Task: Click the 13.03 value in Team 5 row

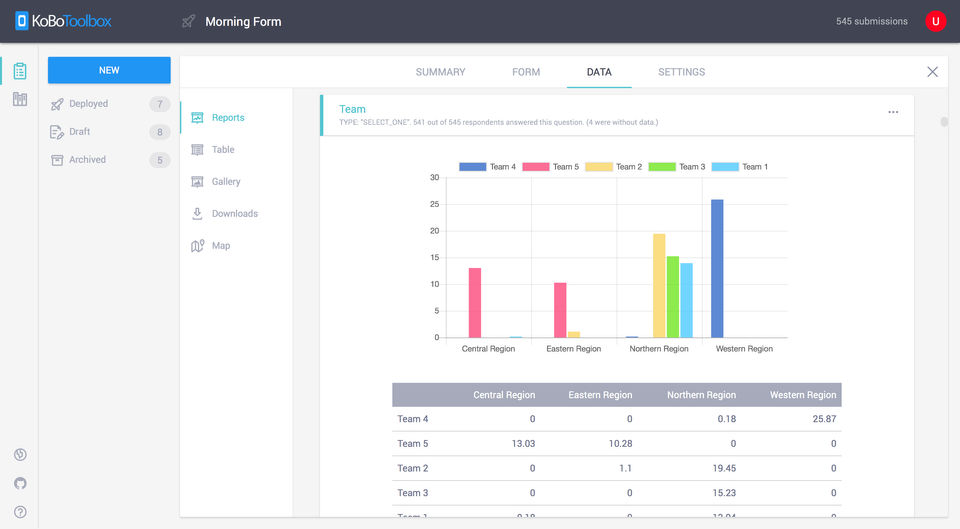Action: coord(523,443)
